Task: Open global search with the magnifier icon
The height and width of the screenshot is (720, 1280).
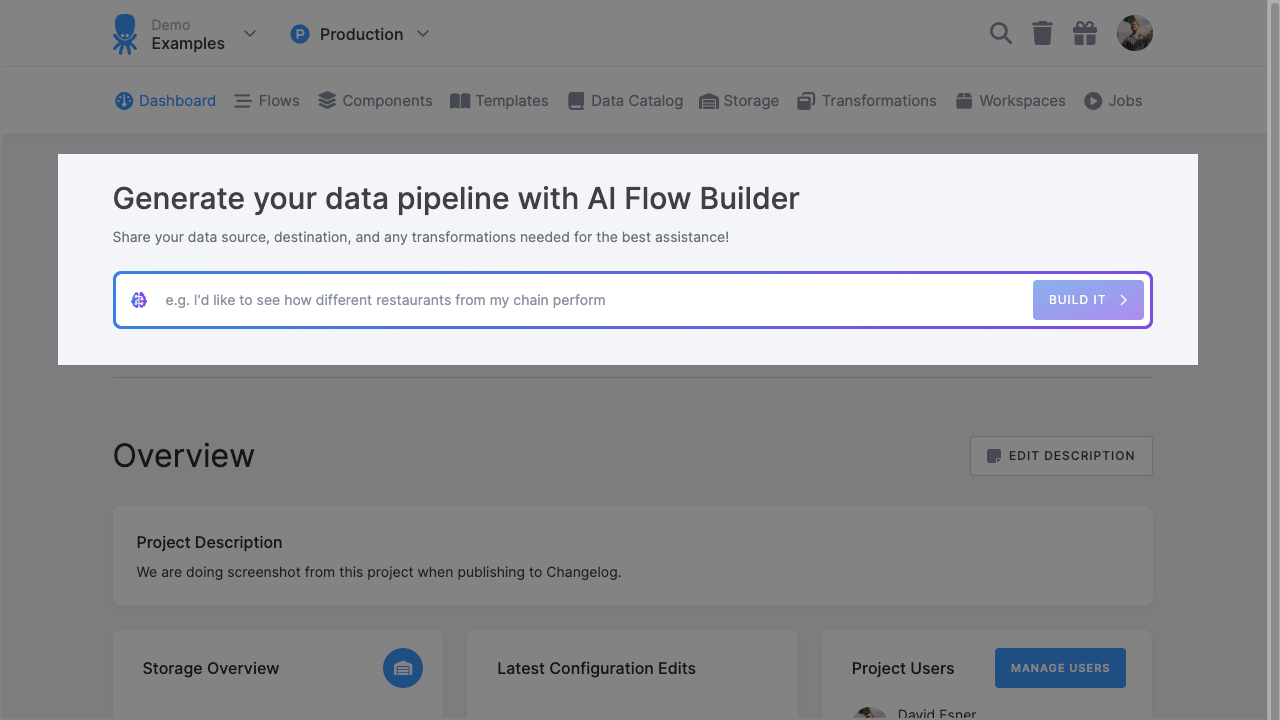Action: click(1000, 33)
